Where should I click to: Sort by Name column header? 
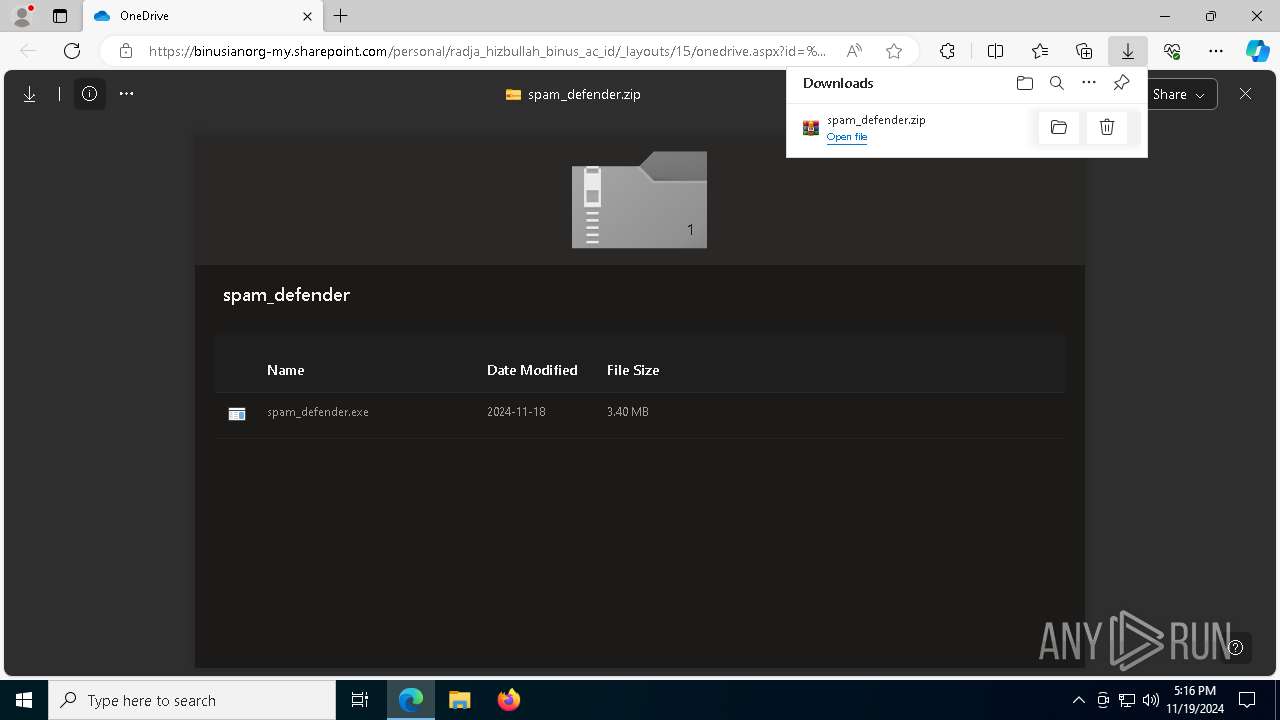click(285, 370)
